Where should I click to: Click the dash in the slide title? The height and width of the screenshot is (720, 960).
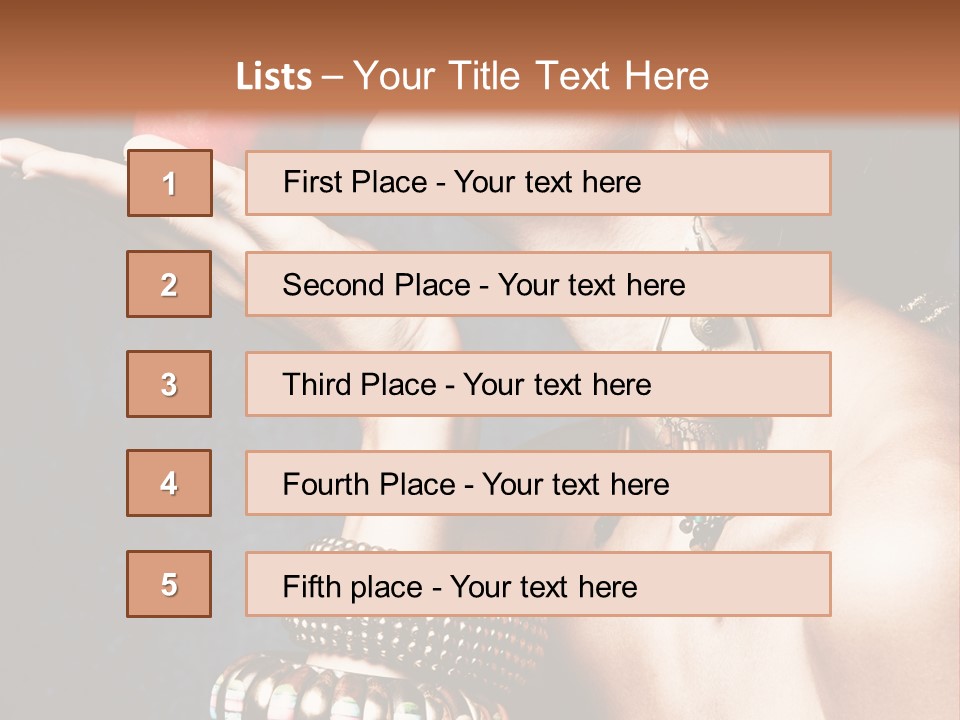(334, 78)
